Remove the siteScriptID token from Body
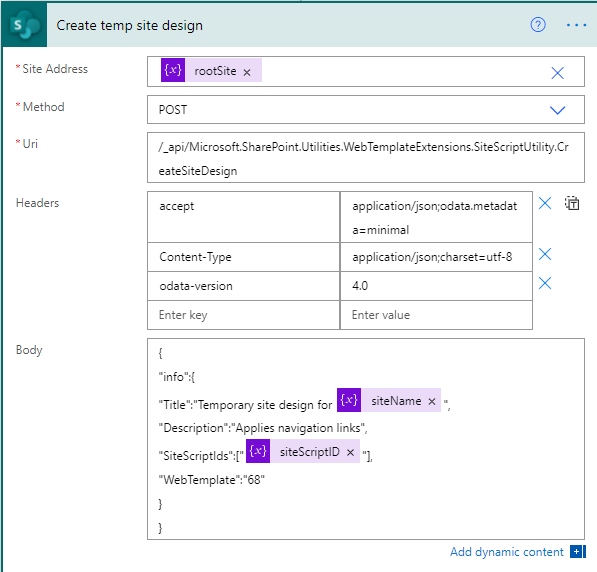Image resolution: width=597 pixels, height=572 pixels. pyautogui.click(x=350, y=452)
